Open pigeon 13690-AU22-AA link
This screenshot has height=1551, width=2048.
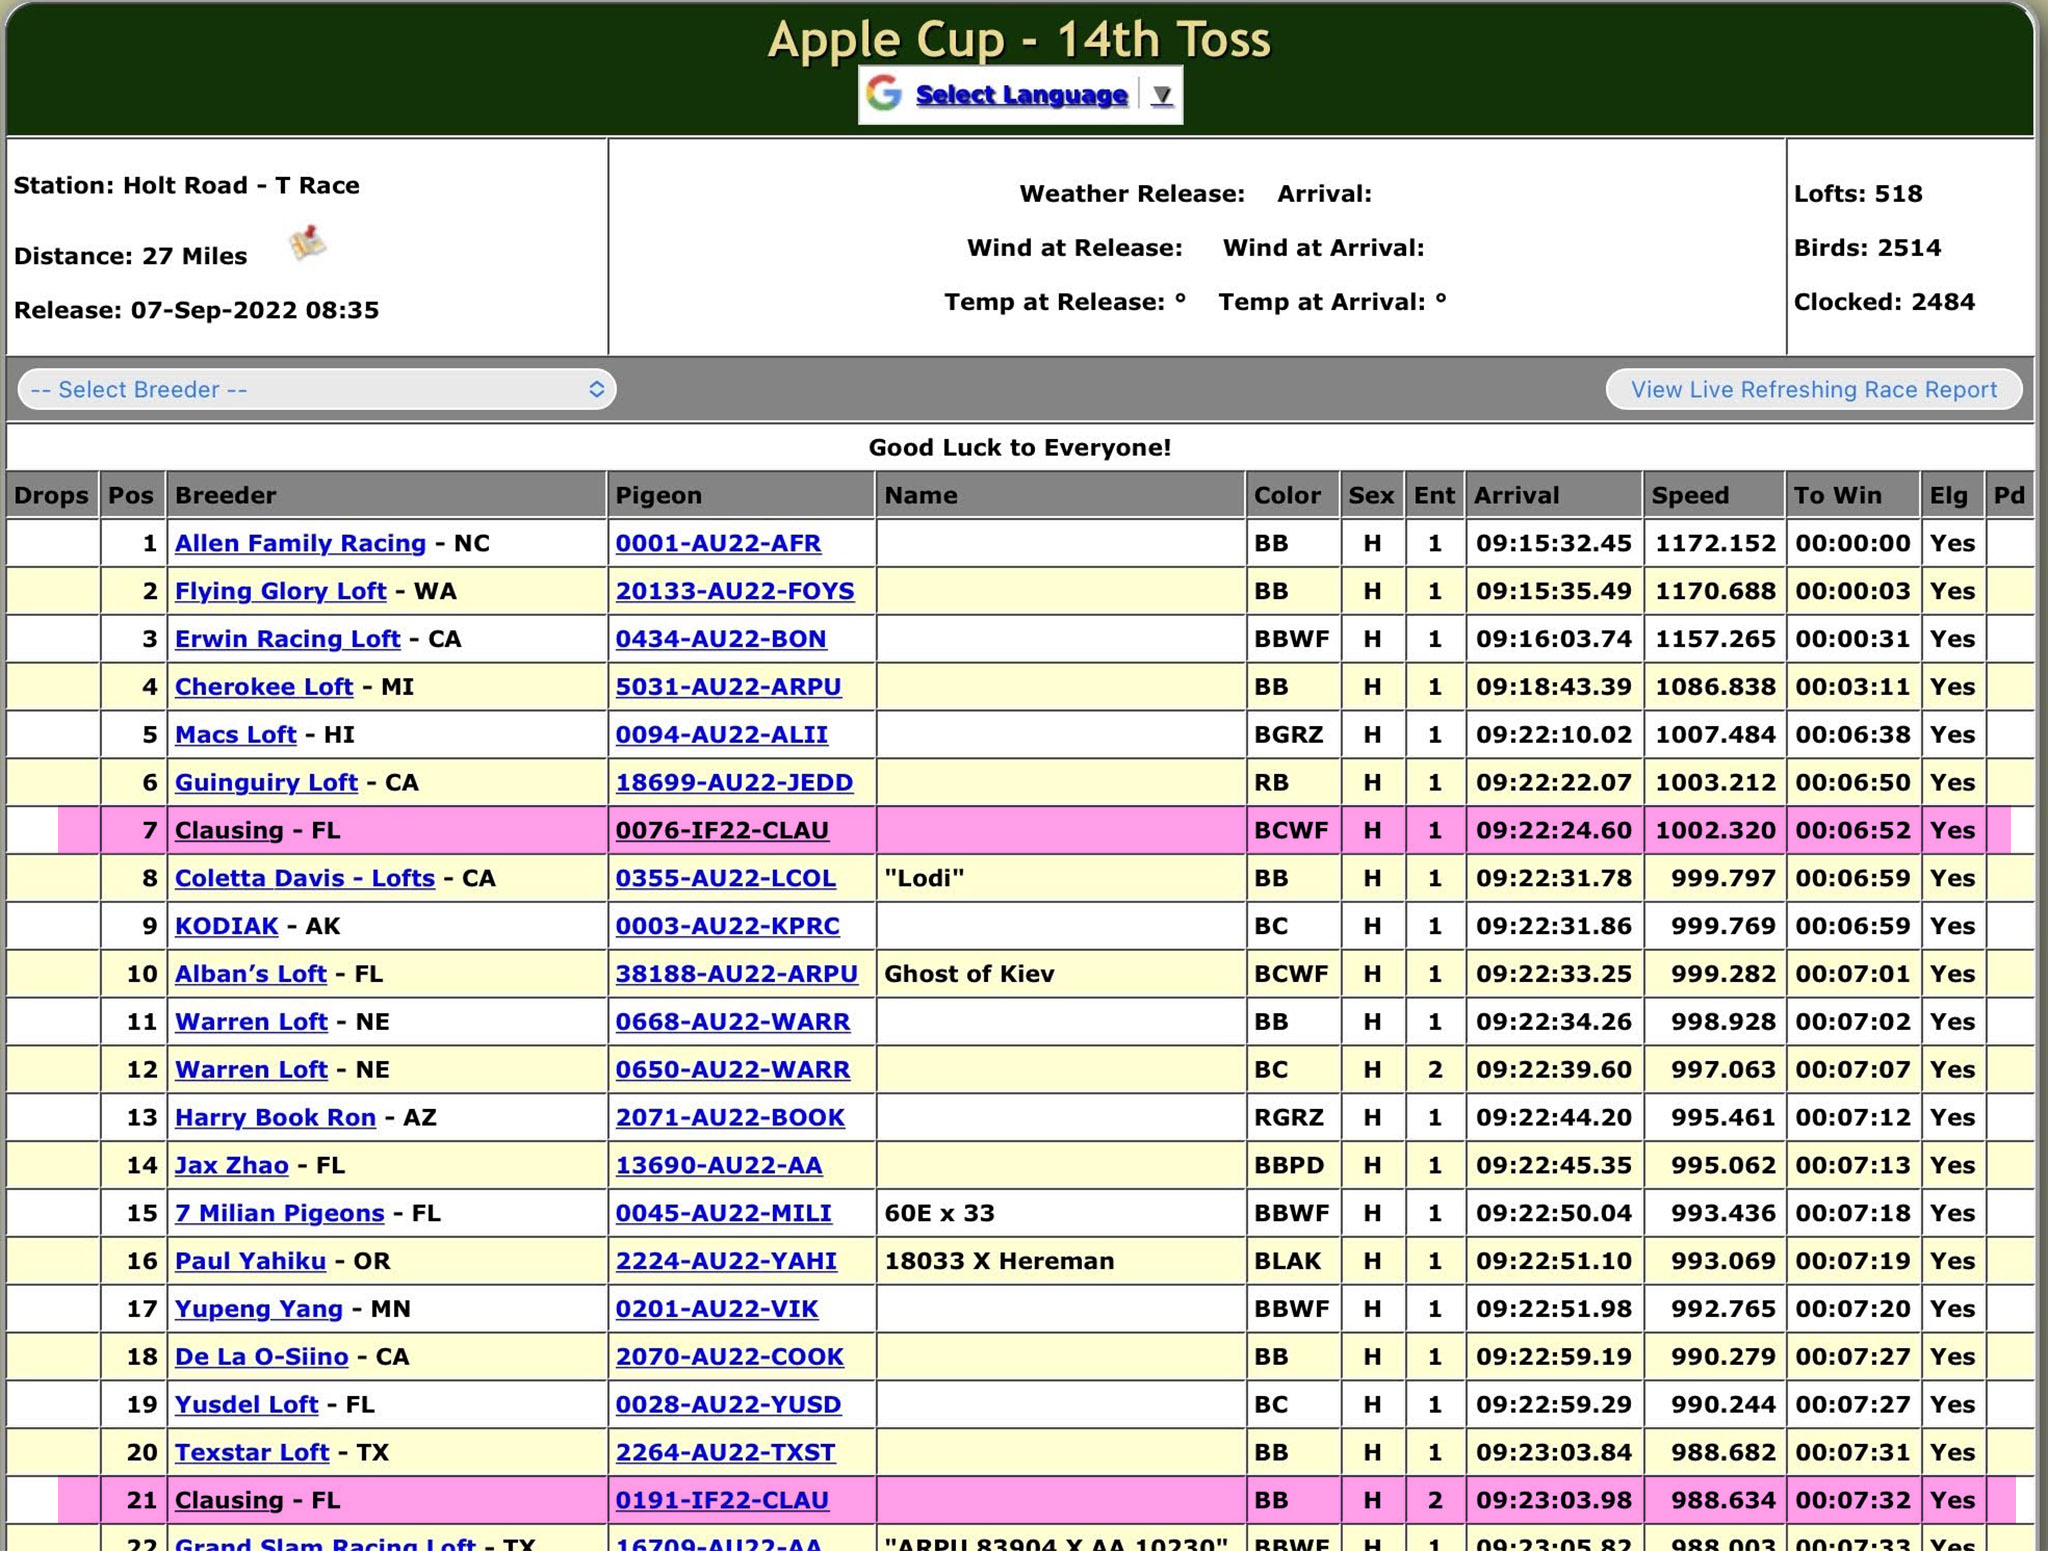719,1165
